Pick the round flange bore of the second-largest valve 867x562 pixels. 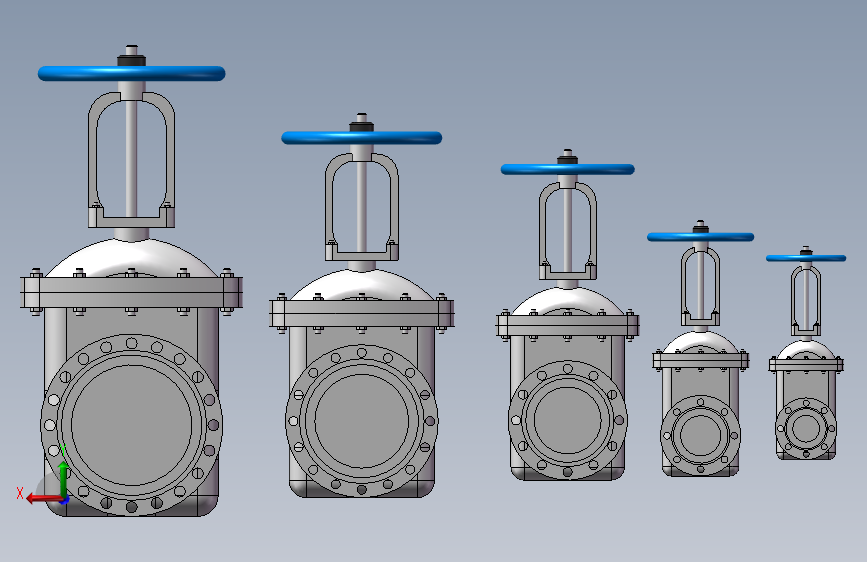[x=362, y=421]
